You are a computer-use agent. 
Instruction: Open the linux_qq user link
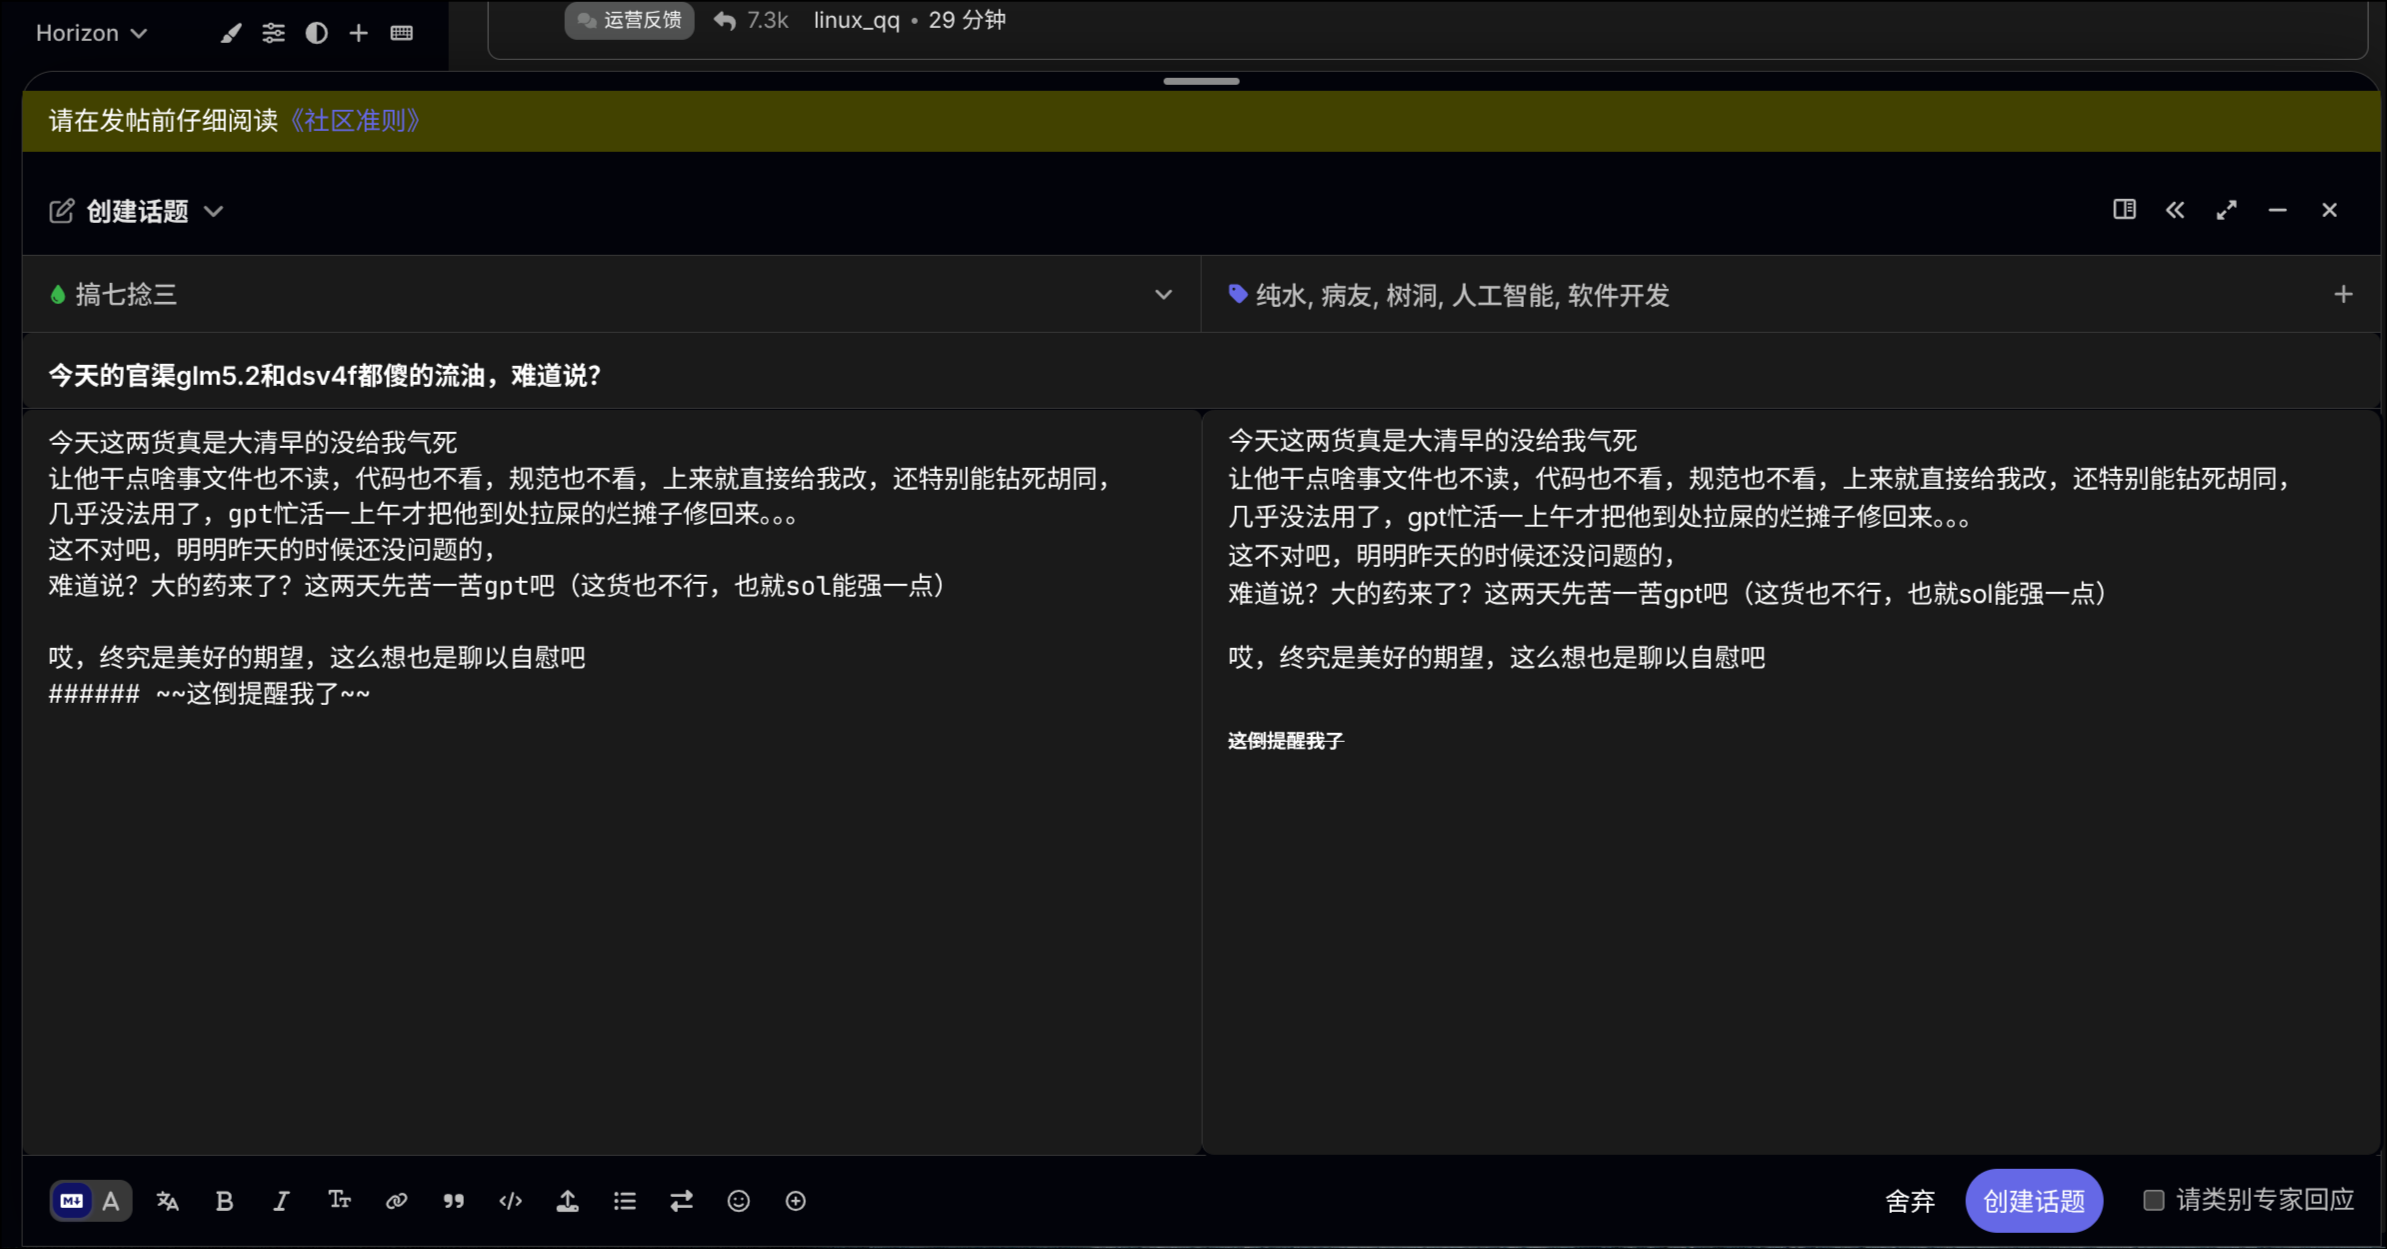coord(857,20)
